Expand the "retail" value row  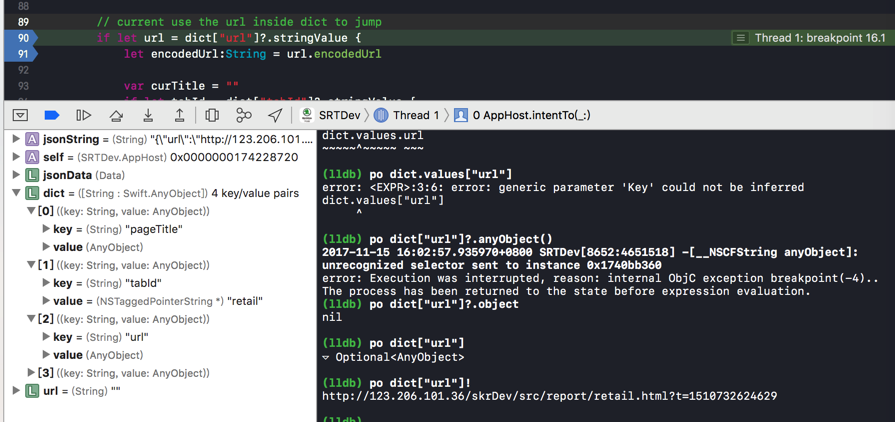[x=46, y=301]
